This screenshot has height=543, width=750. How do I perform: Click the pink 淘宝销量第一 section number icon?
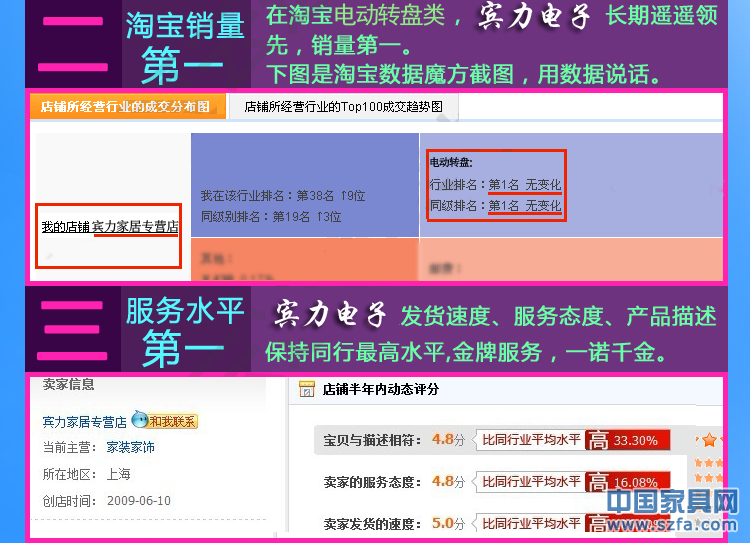tap(72, 43)
